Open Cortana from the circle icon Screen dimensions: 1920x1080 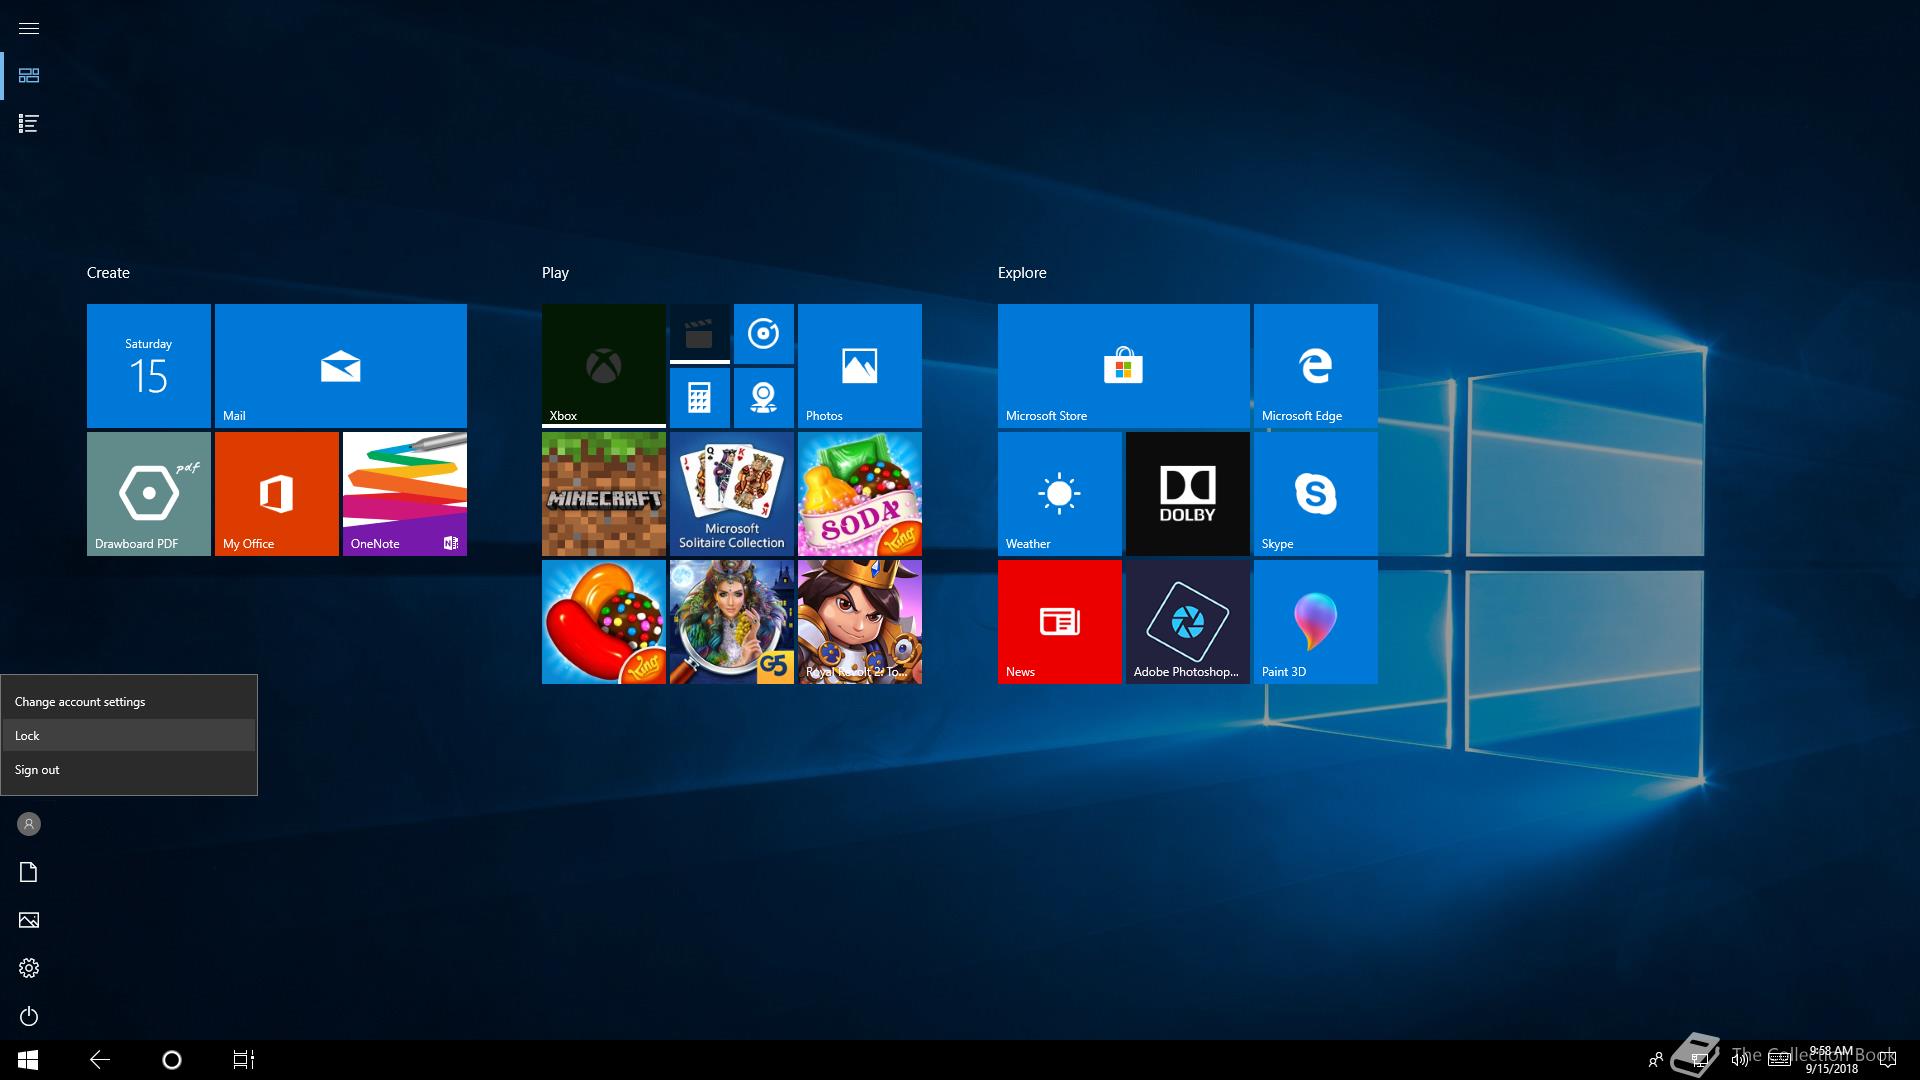tap(172, 1060)
